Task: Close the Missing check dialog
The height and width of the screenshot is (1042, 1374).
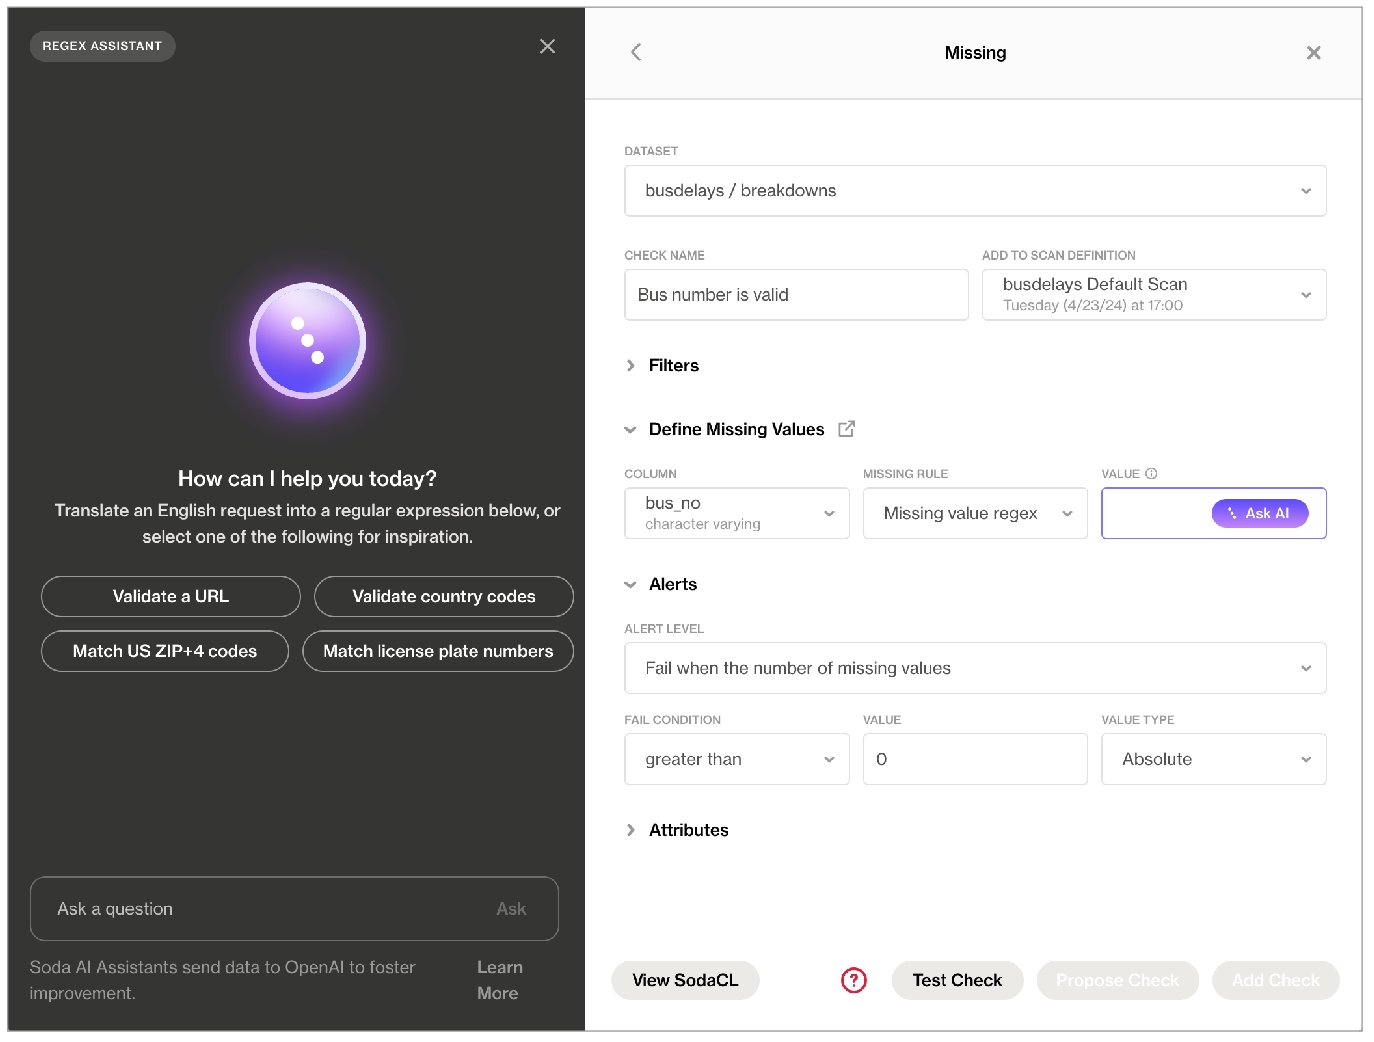Action: point(1313,53)
